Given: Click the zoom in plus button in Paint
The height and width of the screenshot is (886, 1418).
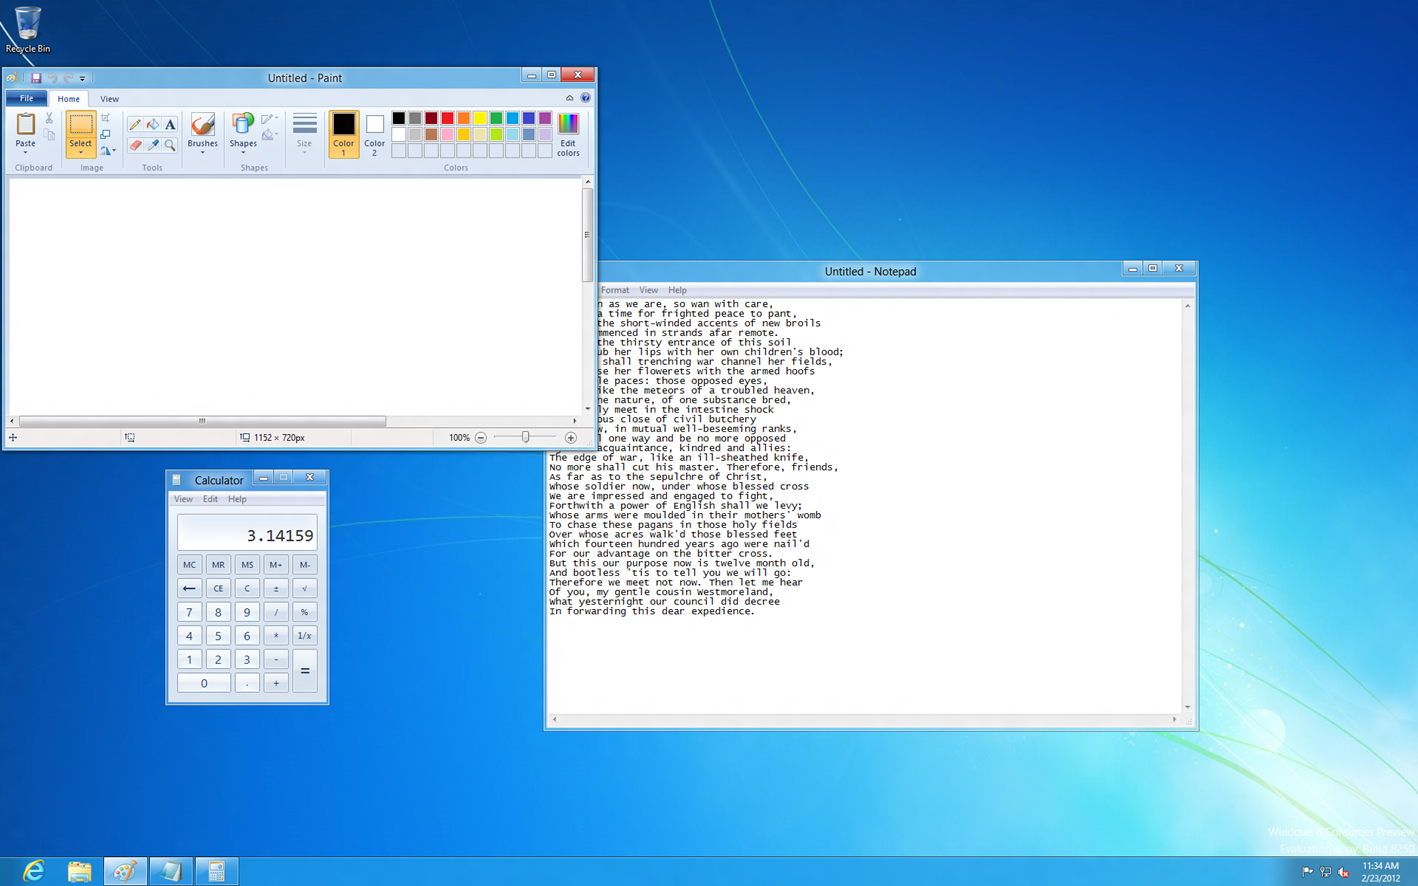Looking at the screenshot, I should coord(570,438).
